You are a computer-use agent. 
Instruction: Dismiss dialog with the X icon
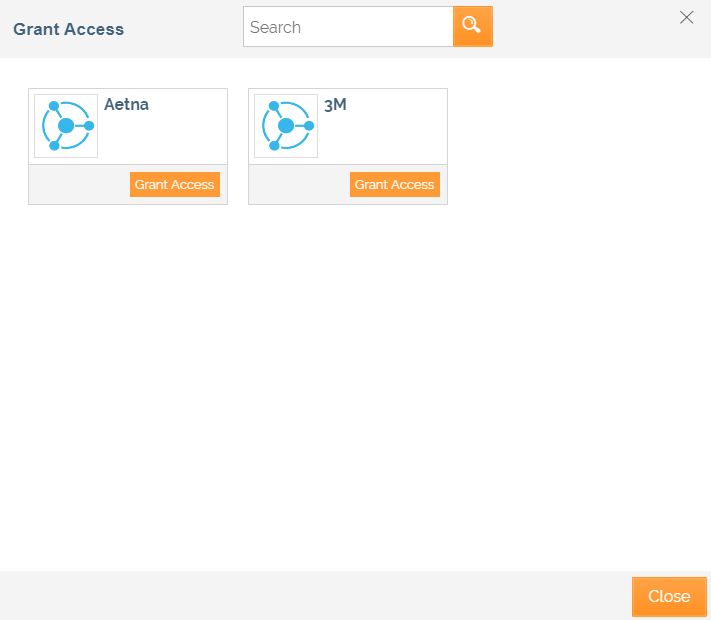(686, 17)
